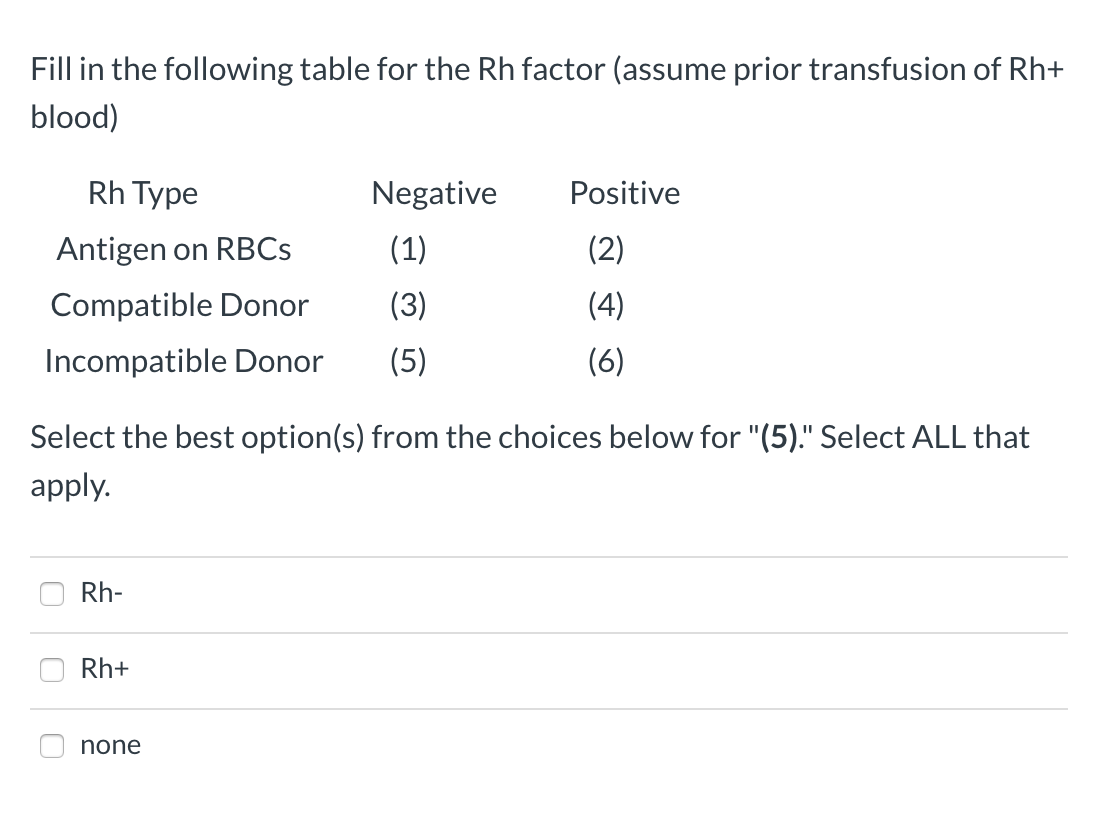Select the Rh- option label
Image resolution: width=1098 pixels, height=820 pixels.
101,593
